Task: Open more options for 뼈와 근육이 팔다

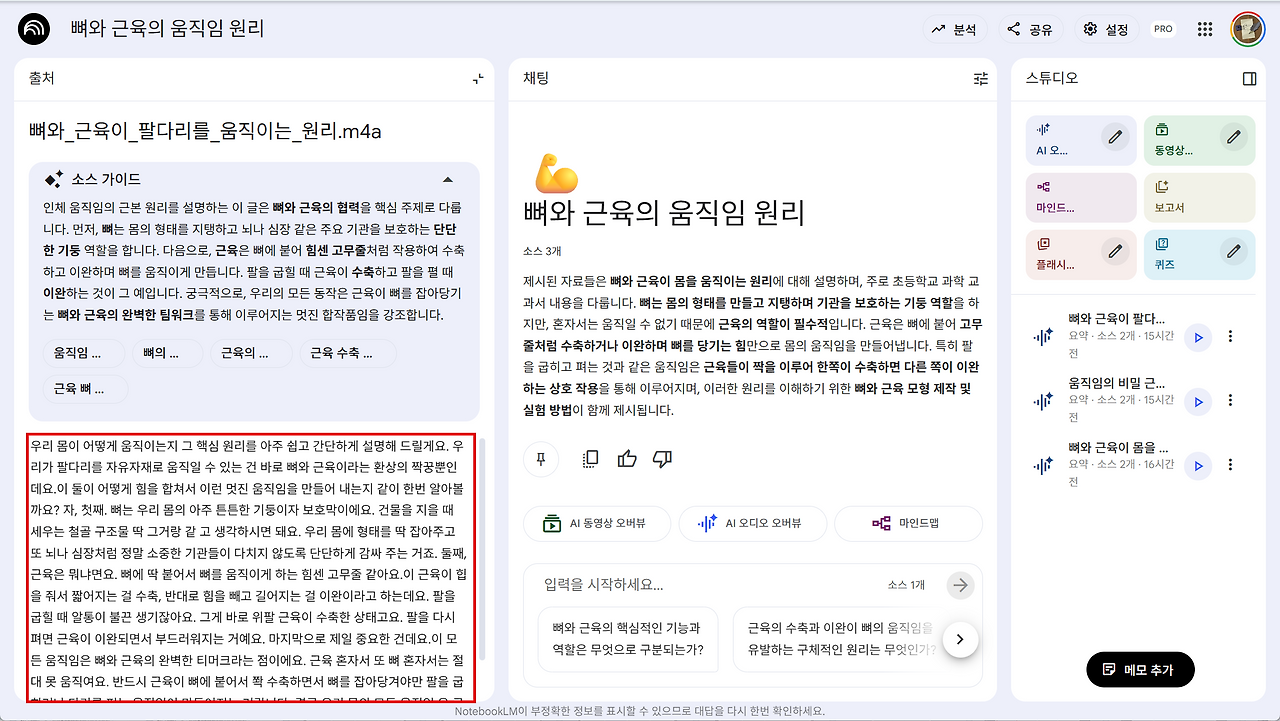Action: 1231,337
